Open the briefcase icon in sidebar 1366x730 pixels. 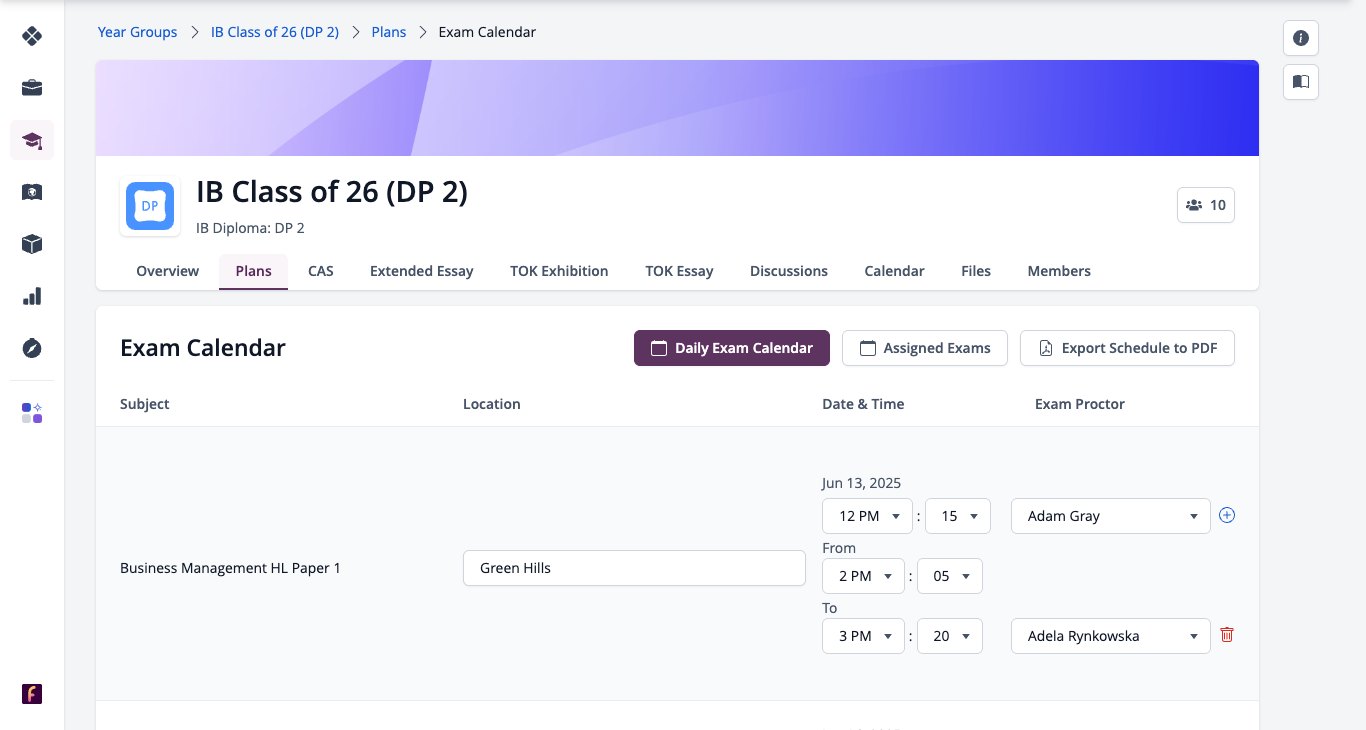point(32,88)
